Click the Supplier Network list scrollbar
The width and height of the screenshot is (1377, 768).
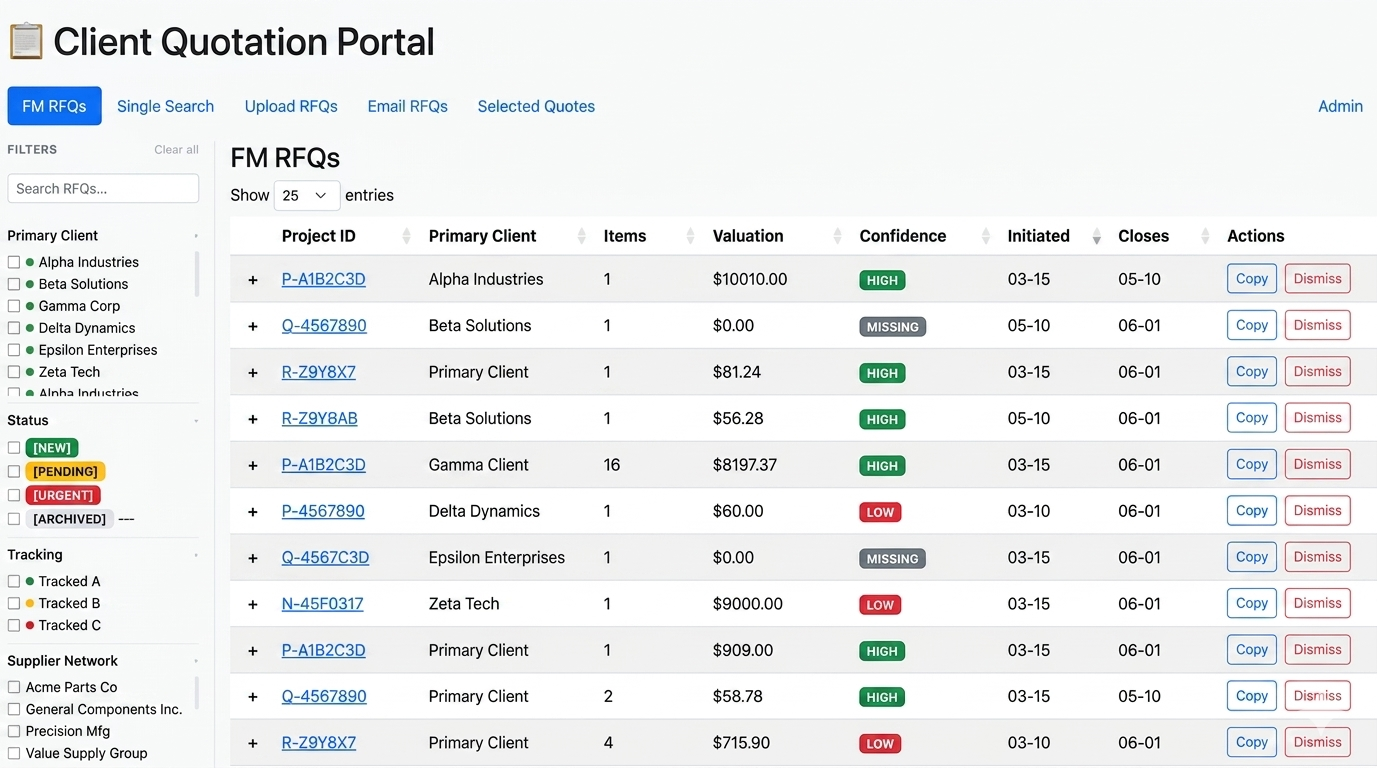[x=196, y=693]
